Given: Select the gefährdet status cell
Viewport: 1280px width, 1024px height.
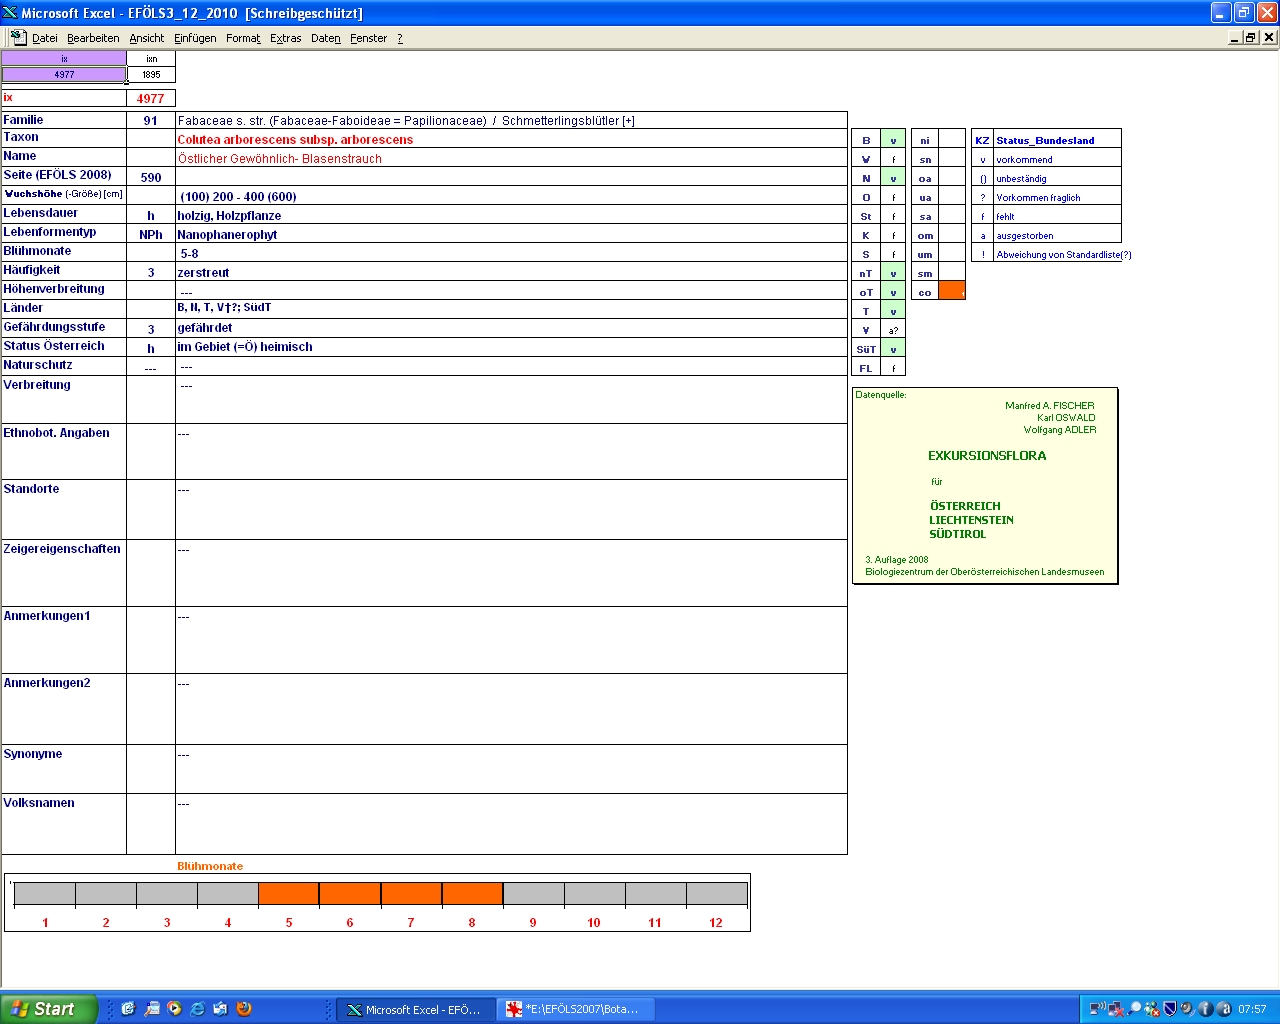Looking at the screenshot, I should (x=511, y=327).
